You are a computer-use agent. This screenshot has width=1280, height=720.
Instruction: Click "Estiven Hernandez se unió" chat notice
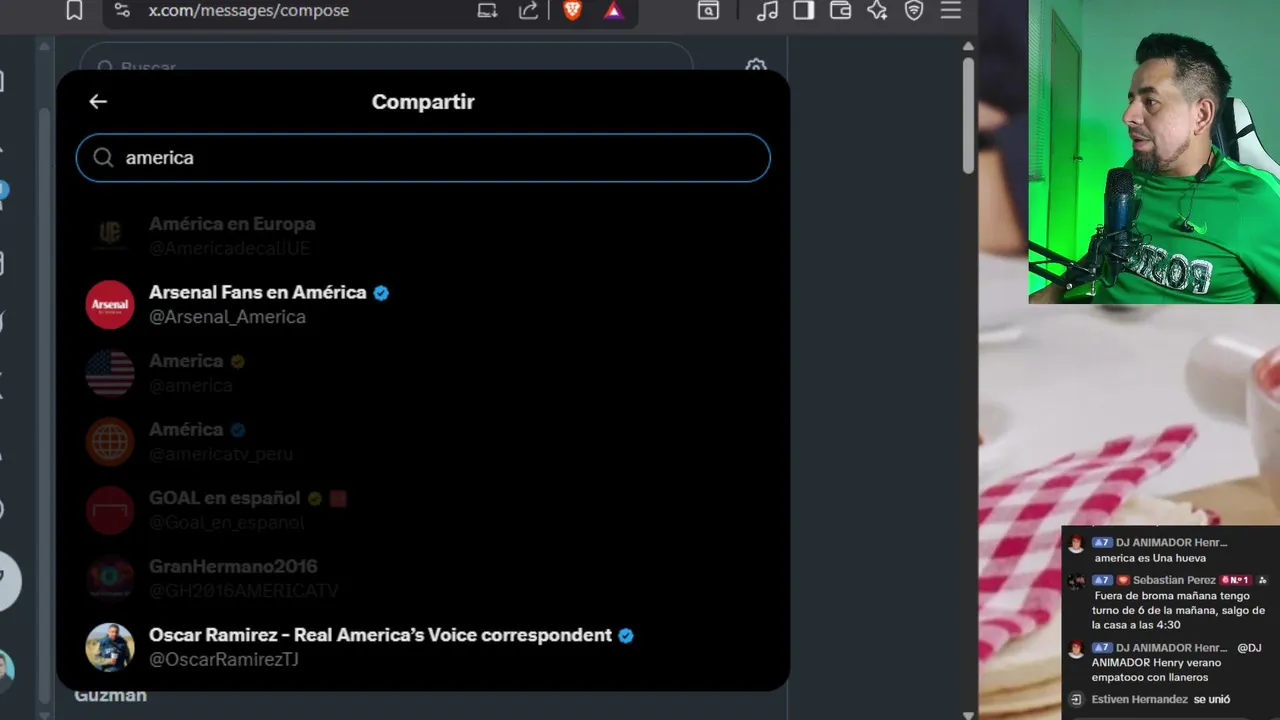(1161, 699)
